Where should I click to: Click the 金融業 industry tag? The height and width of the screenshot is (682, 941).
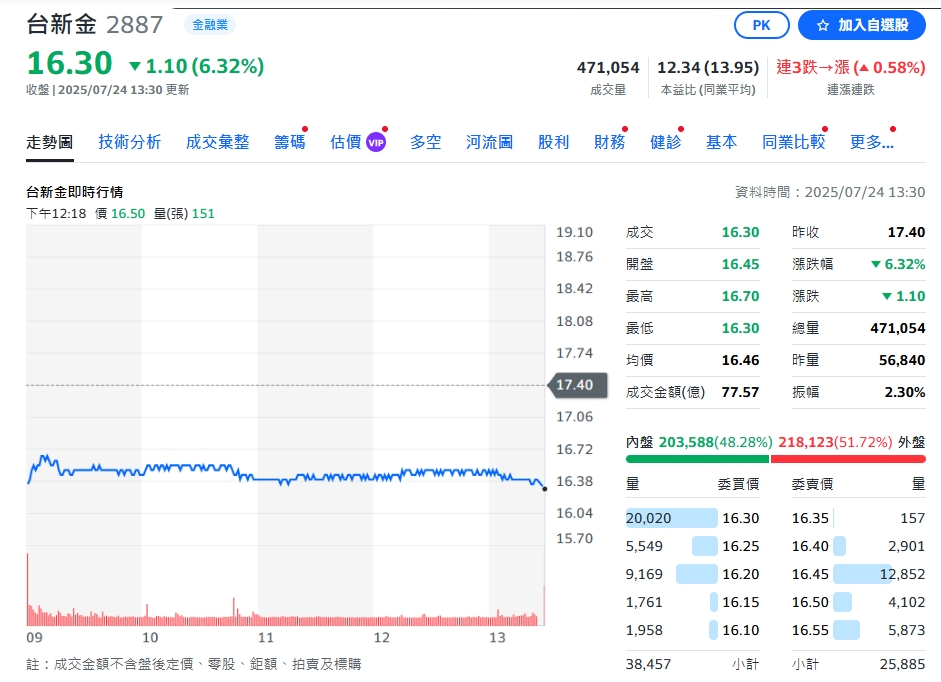pos(210,25)
